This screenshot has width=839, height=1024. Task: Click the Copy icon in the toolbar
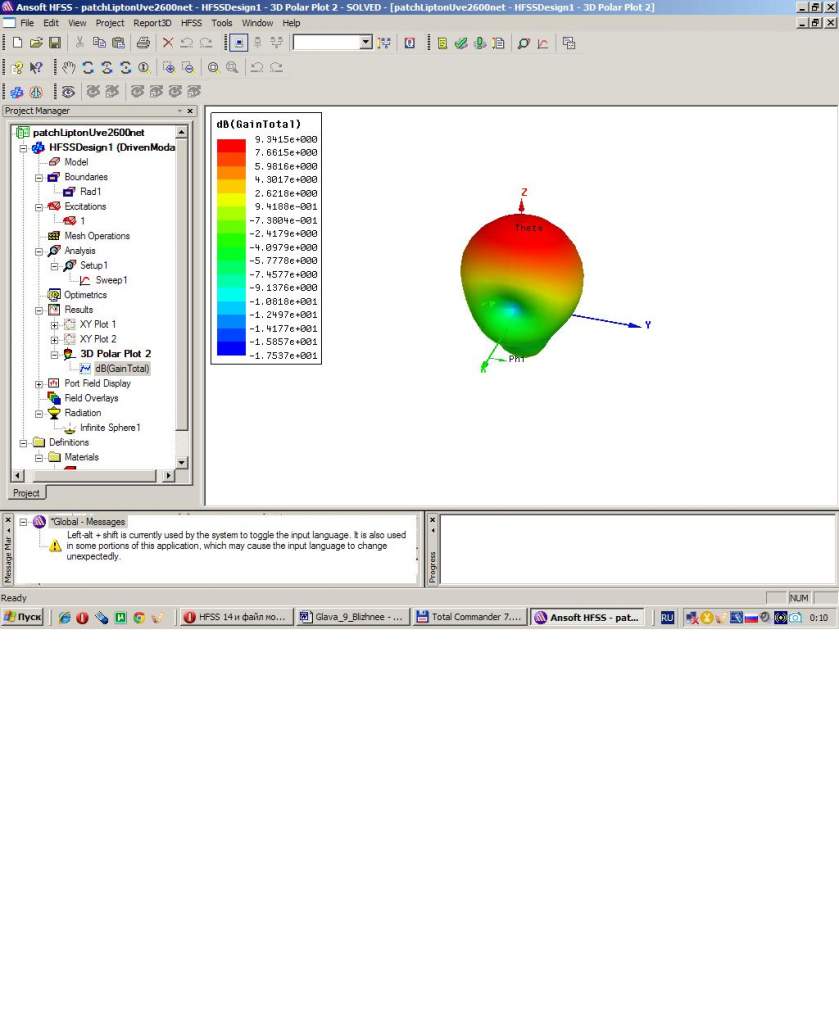pos(99,43)
